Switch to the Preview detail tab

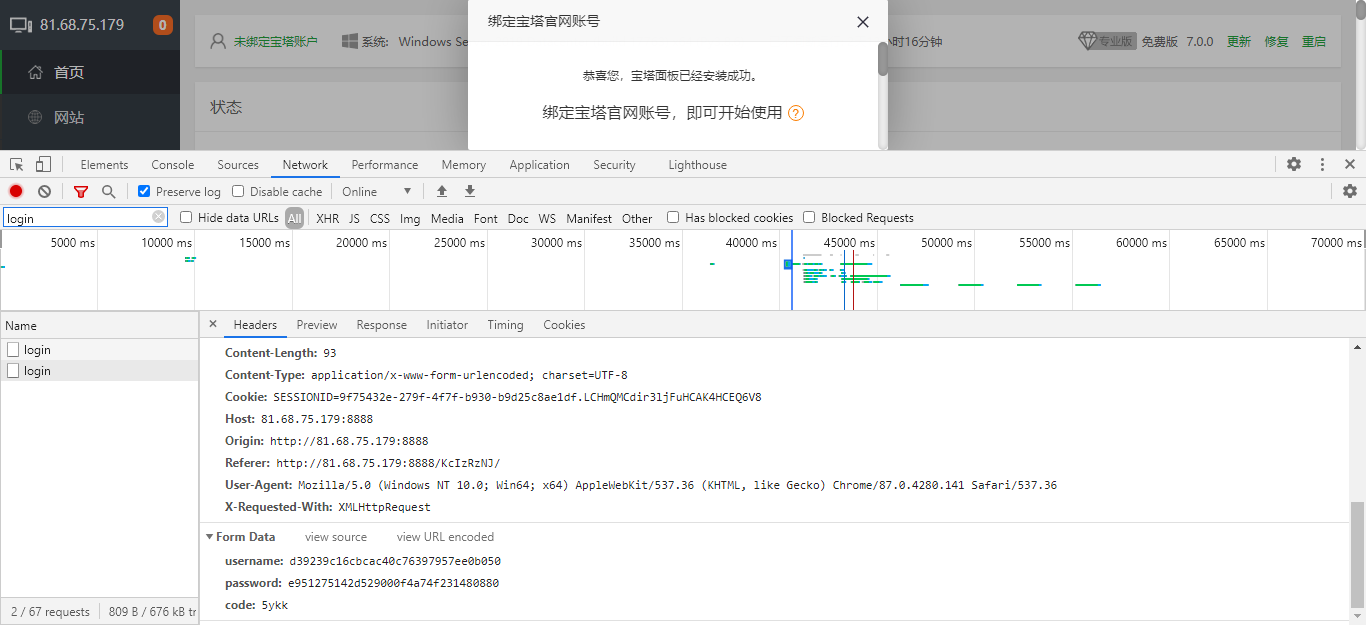317,325
